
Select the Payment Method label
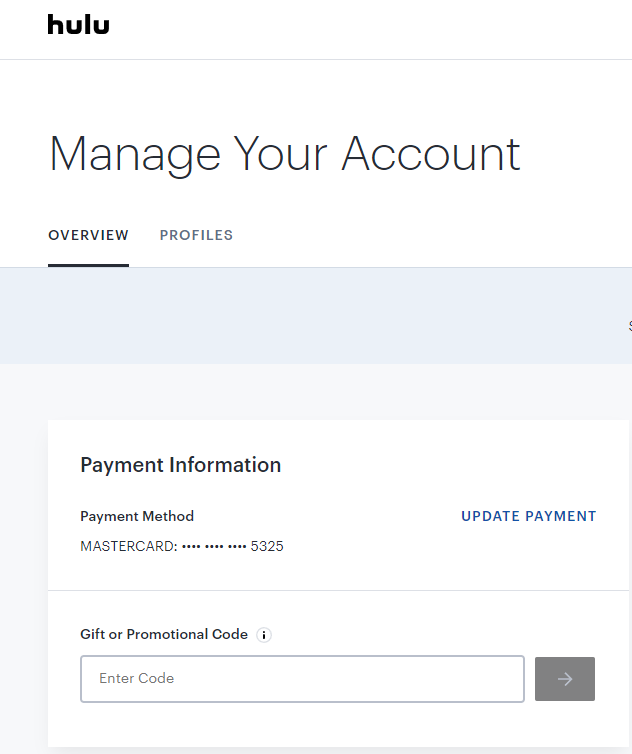coord(137,517)
